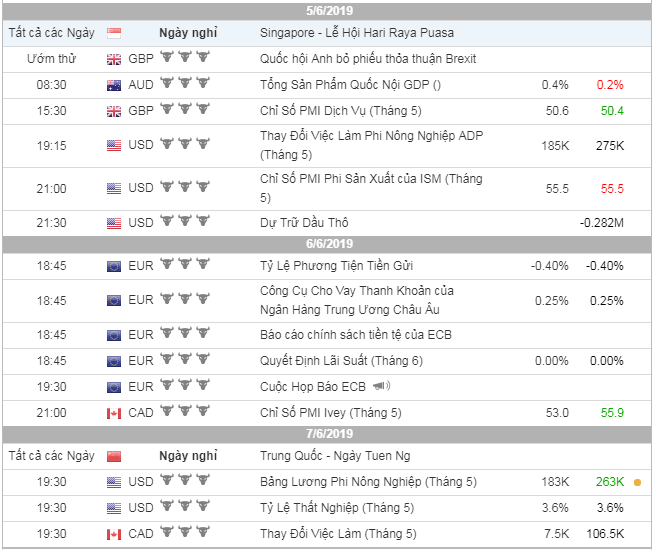Open Báo cáo chính sách tiền tệ của ECB
This screenshot has height=550, width=653.
(x=355, y=335)
